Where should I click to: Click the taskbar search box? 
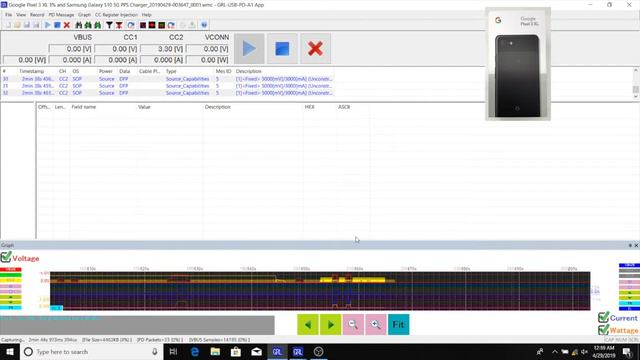(x=91, y=351)
